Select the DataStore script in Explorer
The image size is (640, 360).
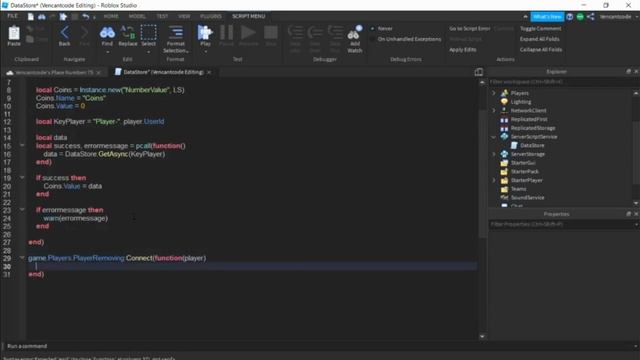click(532, 145)
